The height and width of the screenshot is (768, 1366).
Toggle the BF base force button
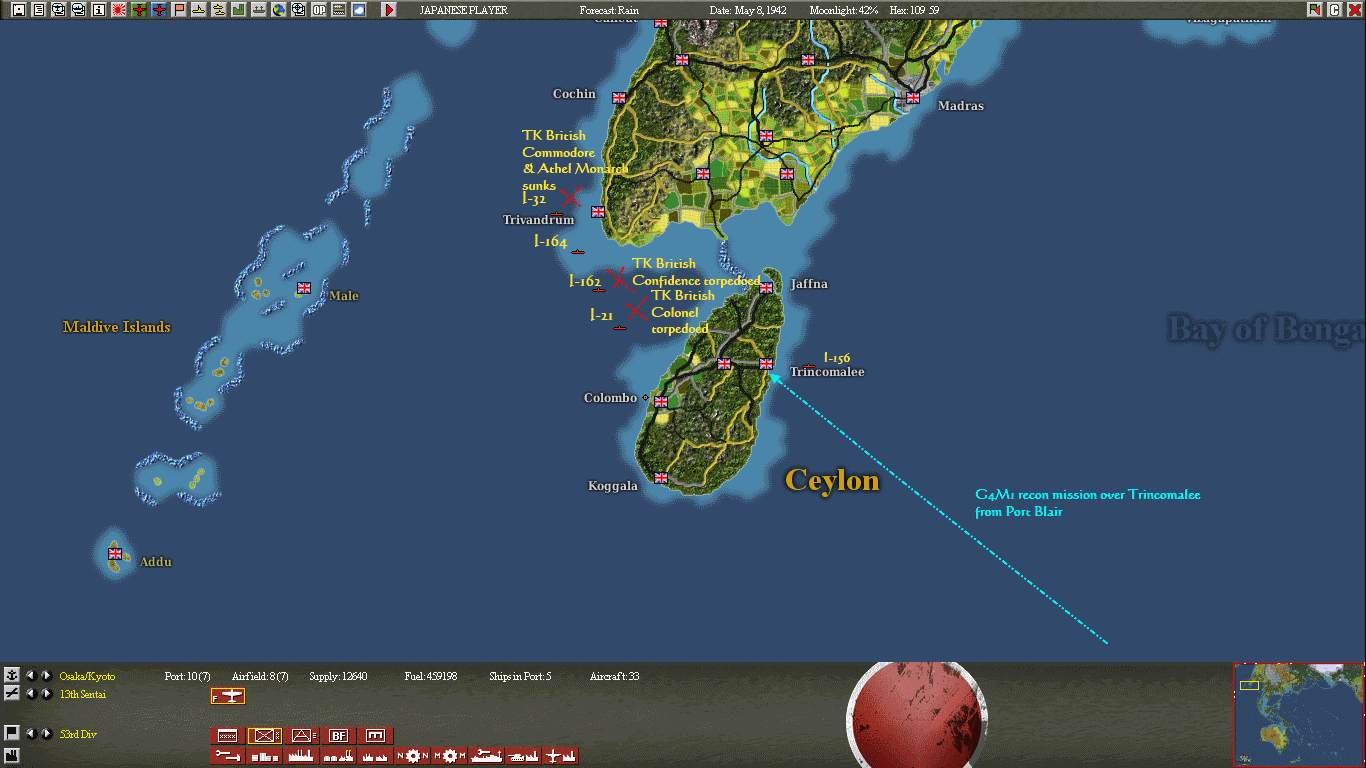(339, 736)
